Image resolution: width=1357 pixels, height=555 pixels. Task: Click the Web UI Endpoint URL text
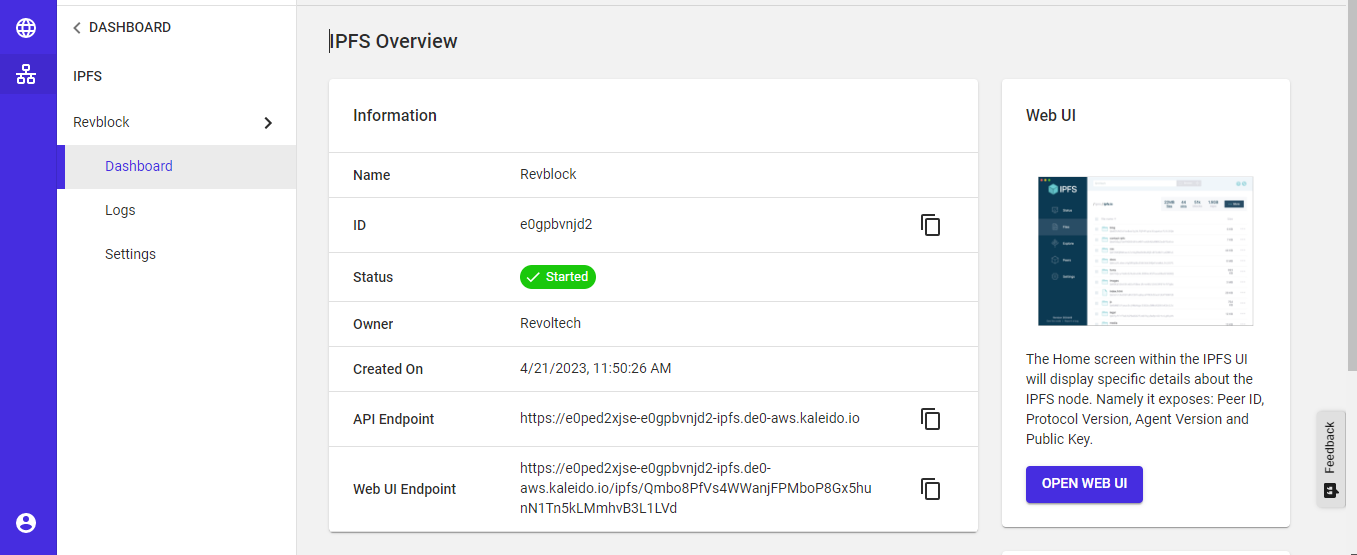point(696,489)
